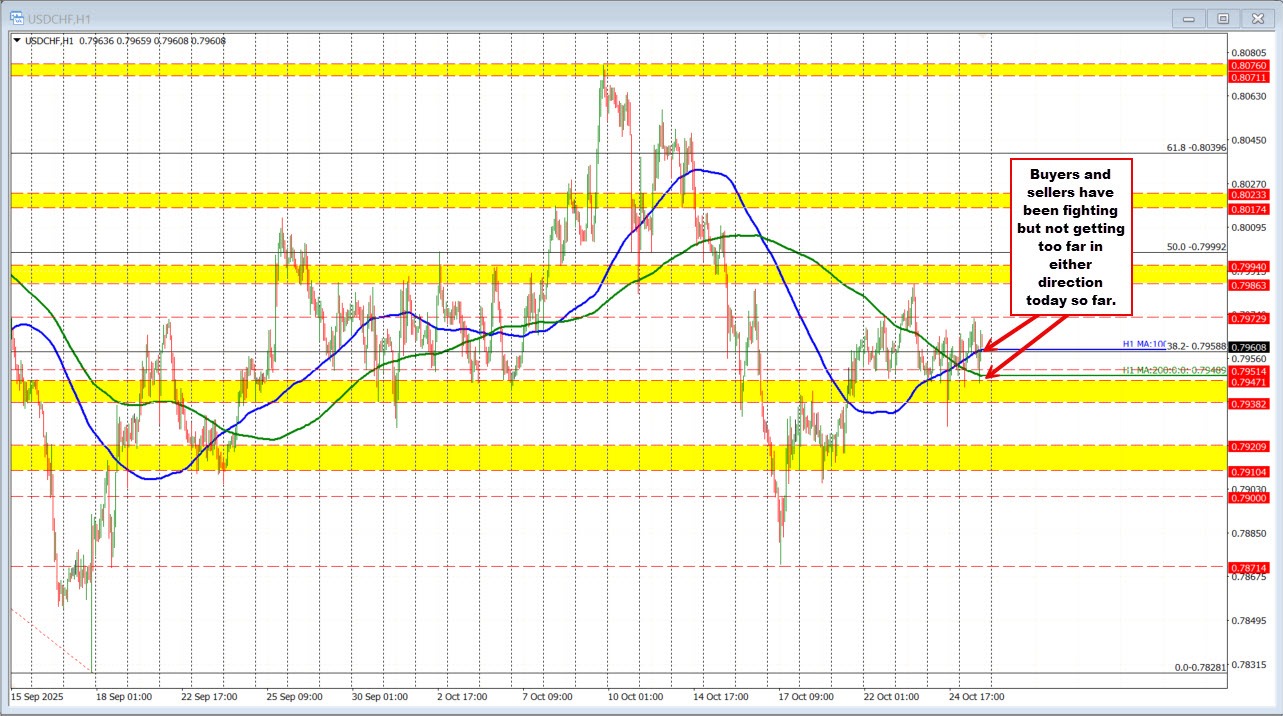This screenshot has width=1283, height=716.
Task: Click the current price label 0.79608
Action: coord(1250,346)
